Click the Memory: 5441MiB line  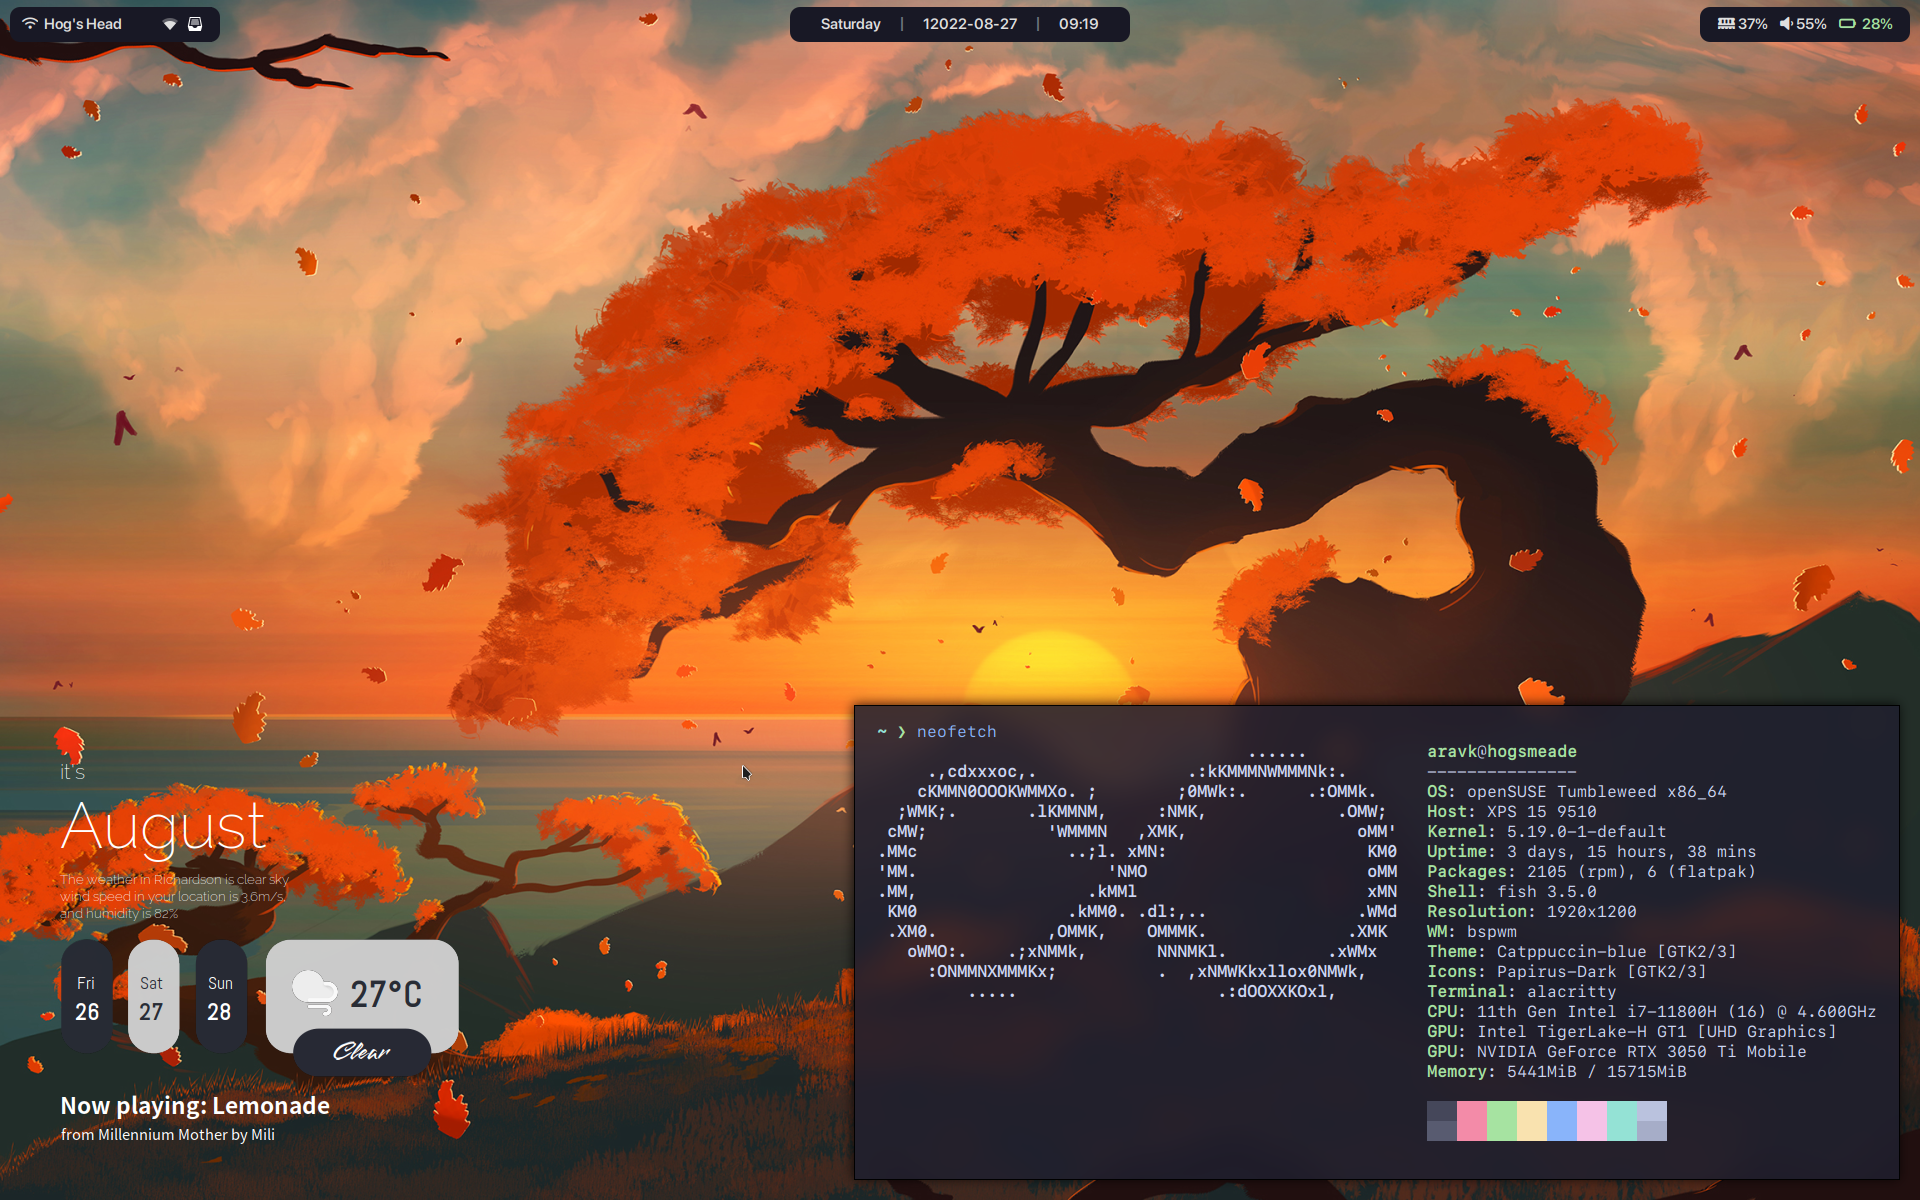tap(1557, 1072)
